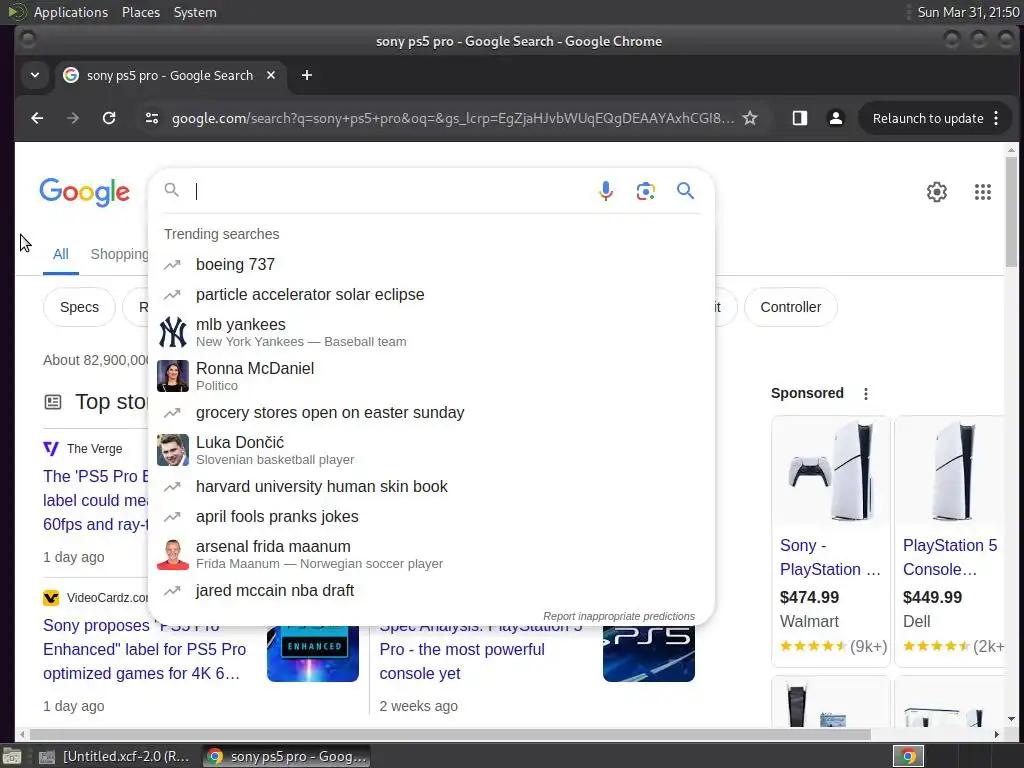Open Spec Analysis PlayStation 5 Pro article

pos(480,649)
